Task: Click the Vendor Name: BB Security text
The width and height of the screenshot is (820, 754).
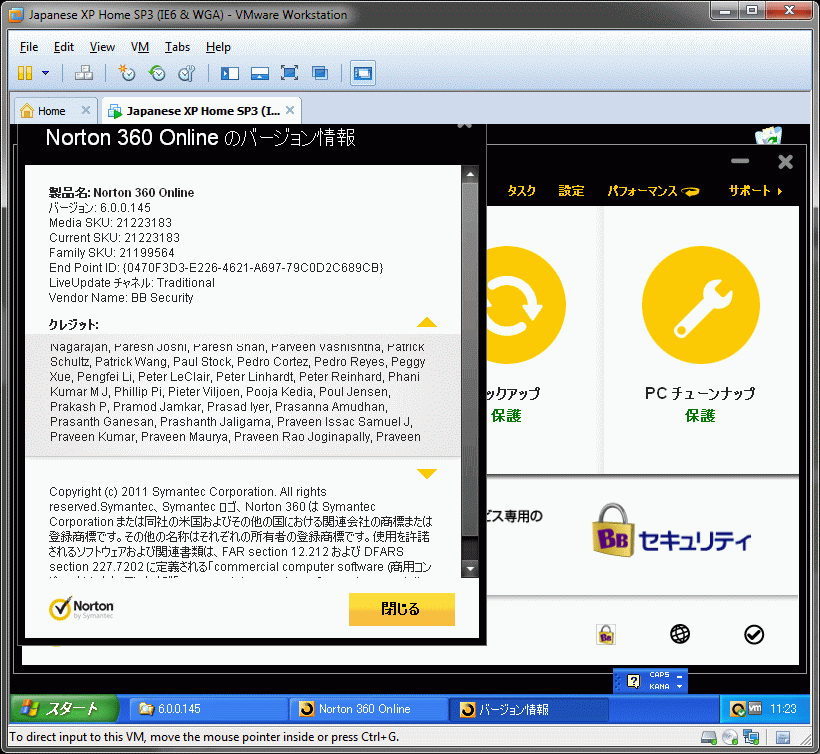Action: coord(121,298)
